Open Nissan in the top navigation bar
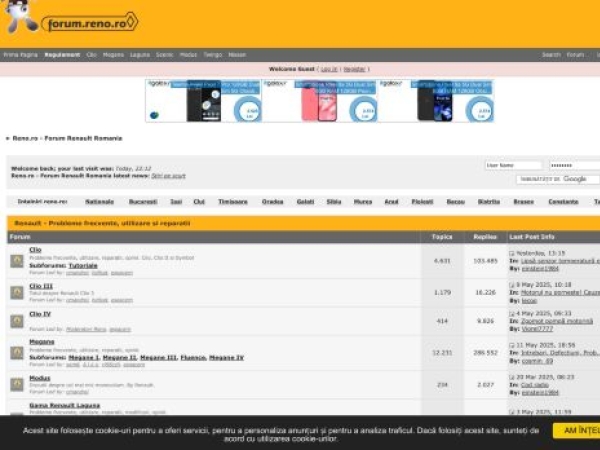 pyautogui.click(x=237, y=55)
